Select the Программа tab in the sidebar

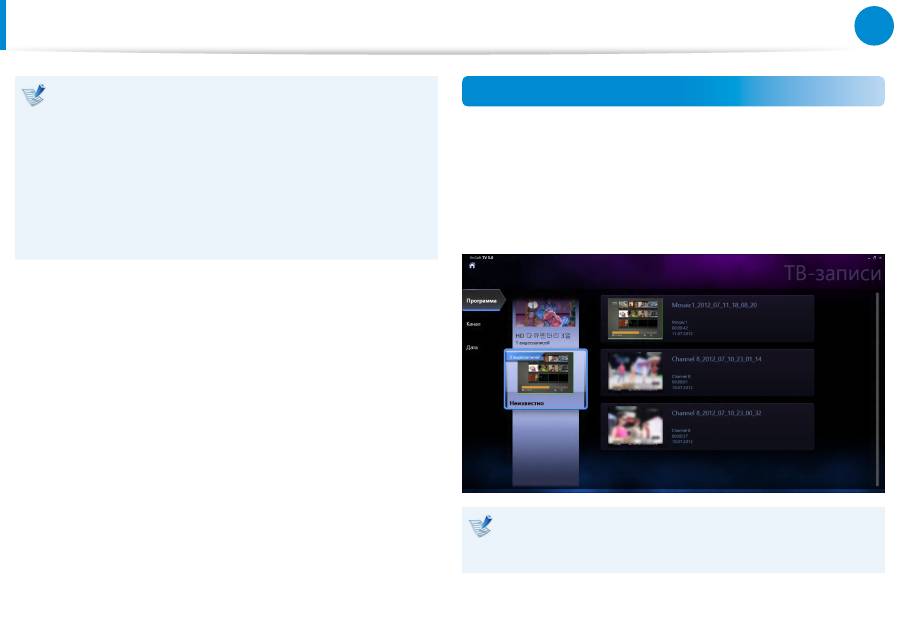coord(482,299)
